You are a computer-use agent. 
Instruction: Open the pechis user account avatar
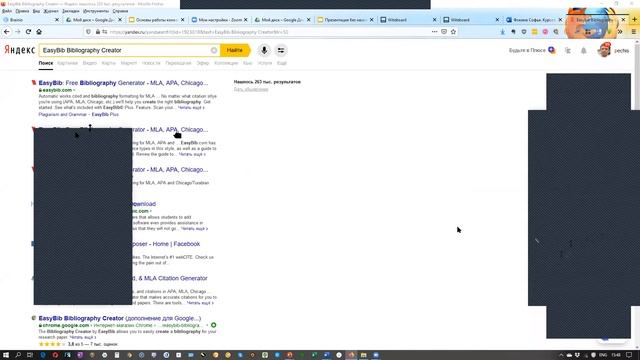point(604,50)
